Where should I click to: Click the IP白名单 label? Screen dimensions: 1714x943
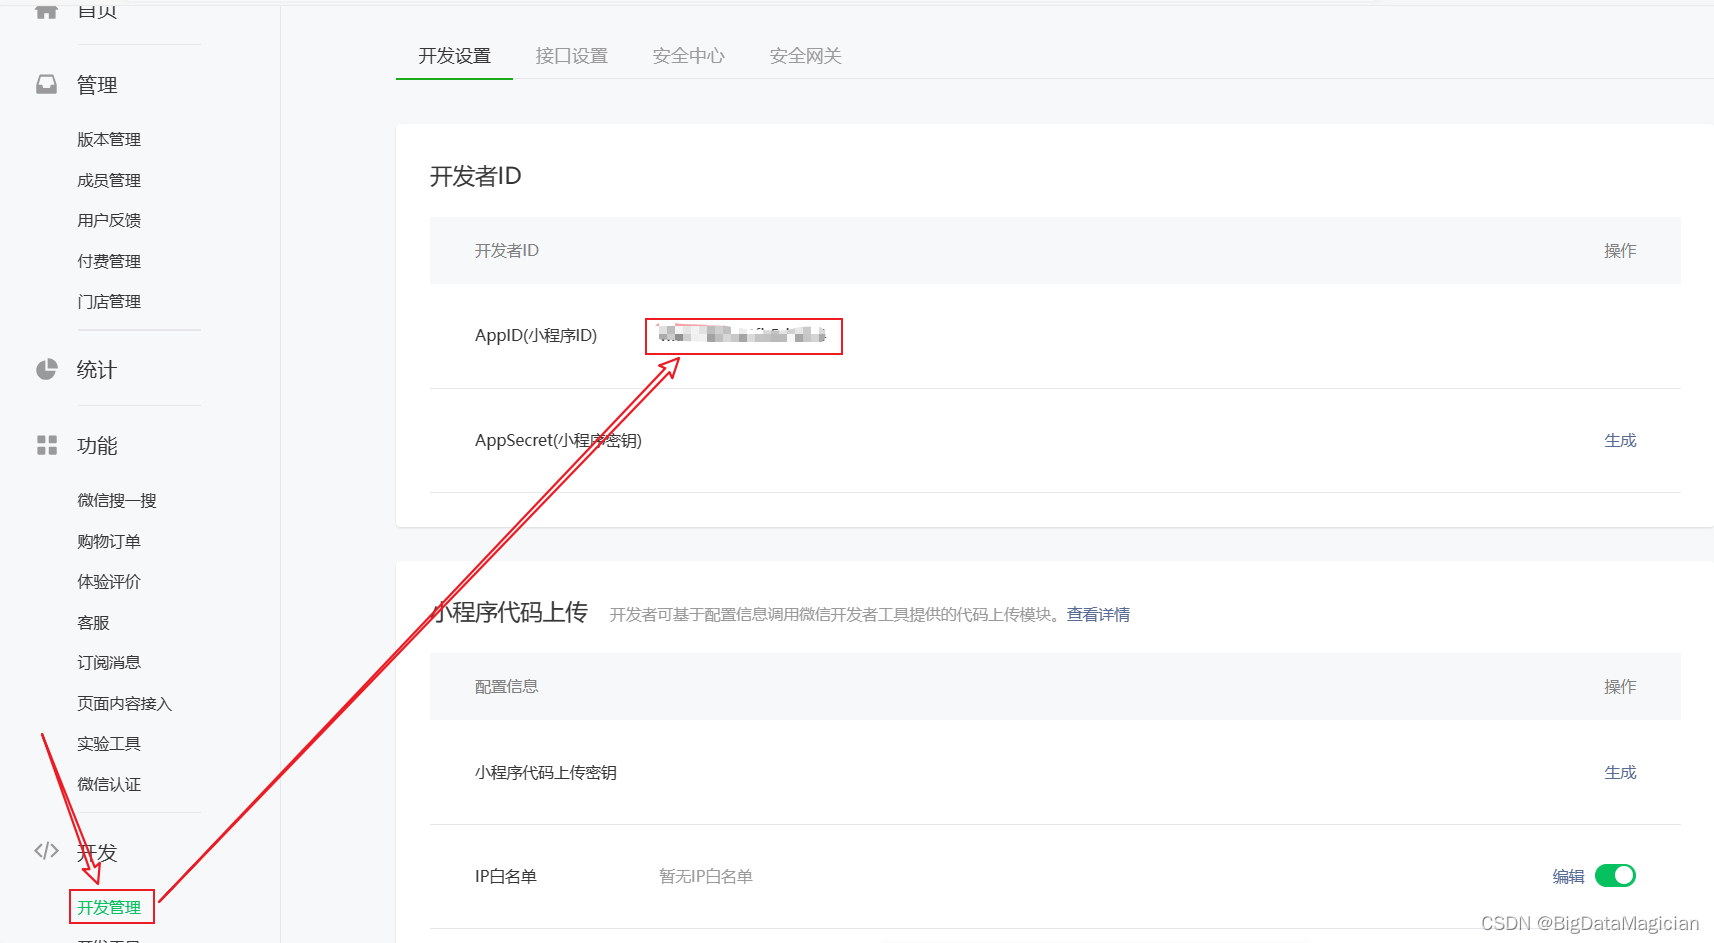click(506, 876)
